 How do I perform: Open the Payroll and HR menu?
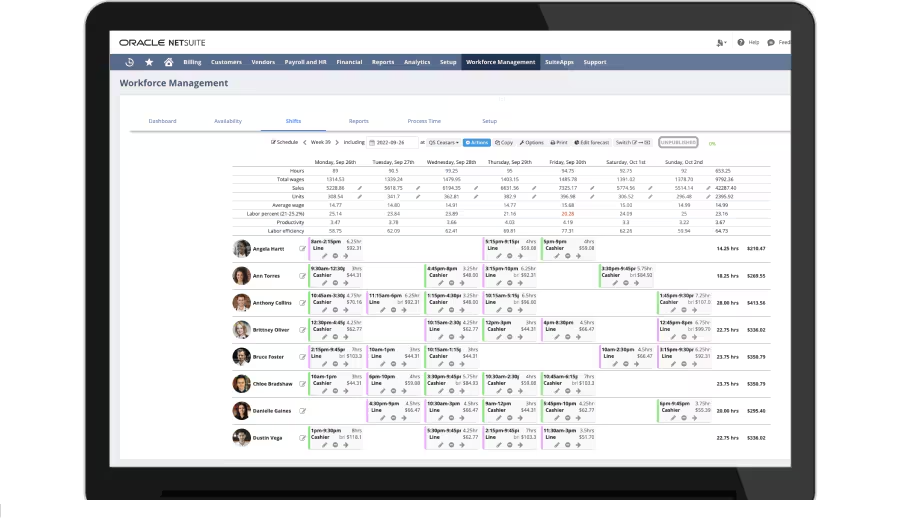[x=307, y=62]
